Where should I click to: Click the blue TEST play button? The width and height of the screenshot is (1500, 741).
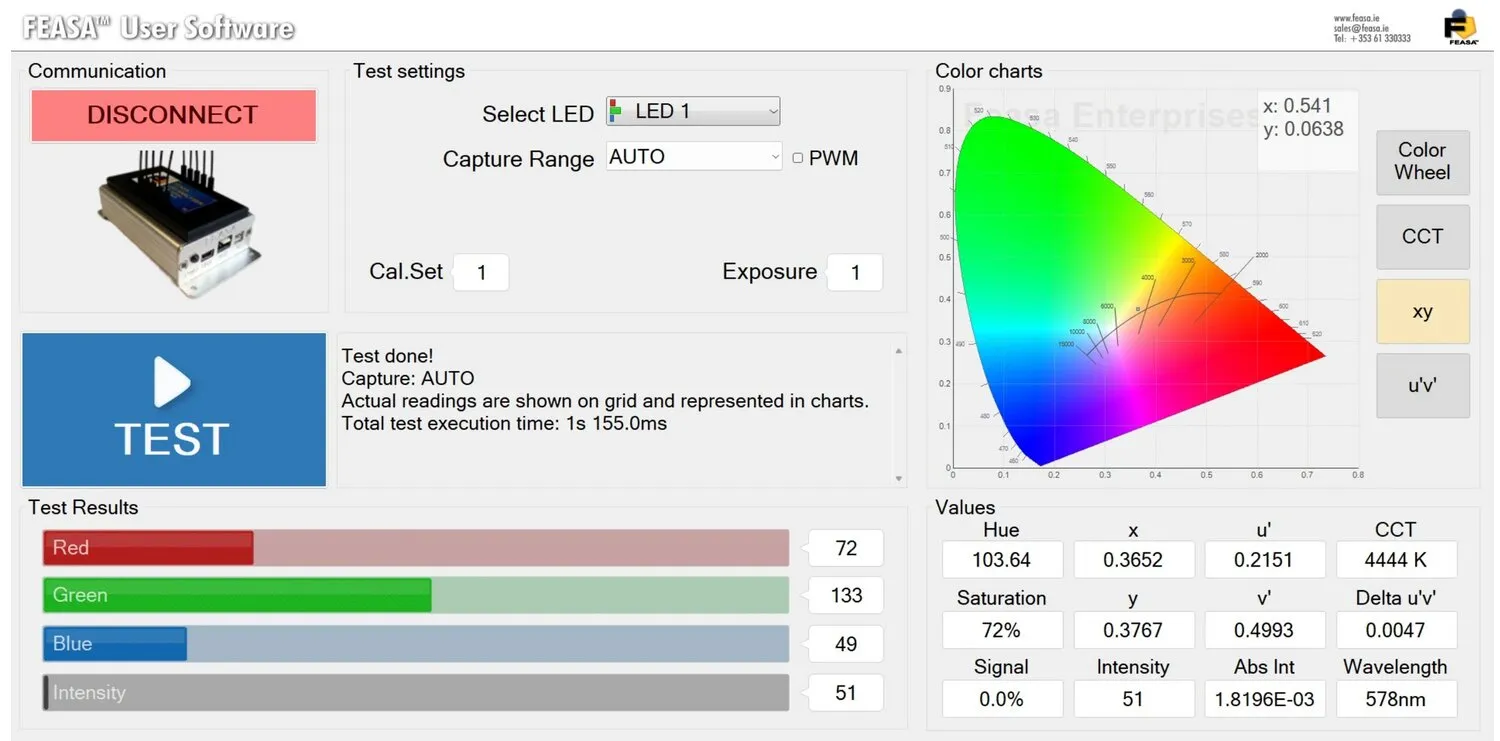174,410
